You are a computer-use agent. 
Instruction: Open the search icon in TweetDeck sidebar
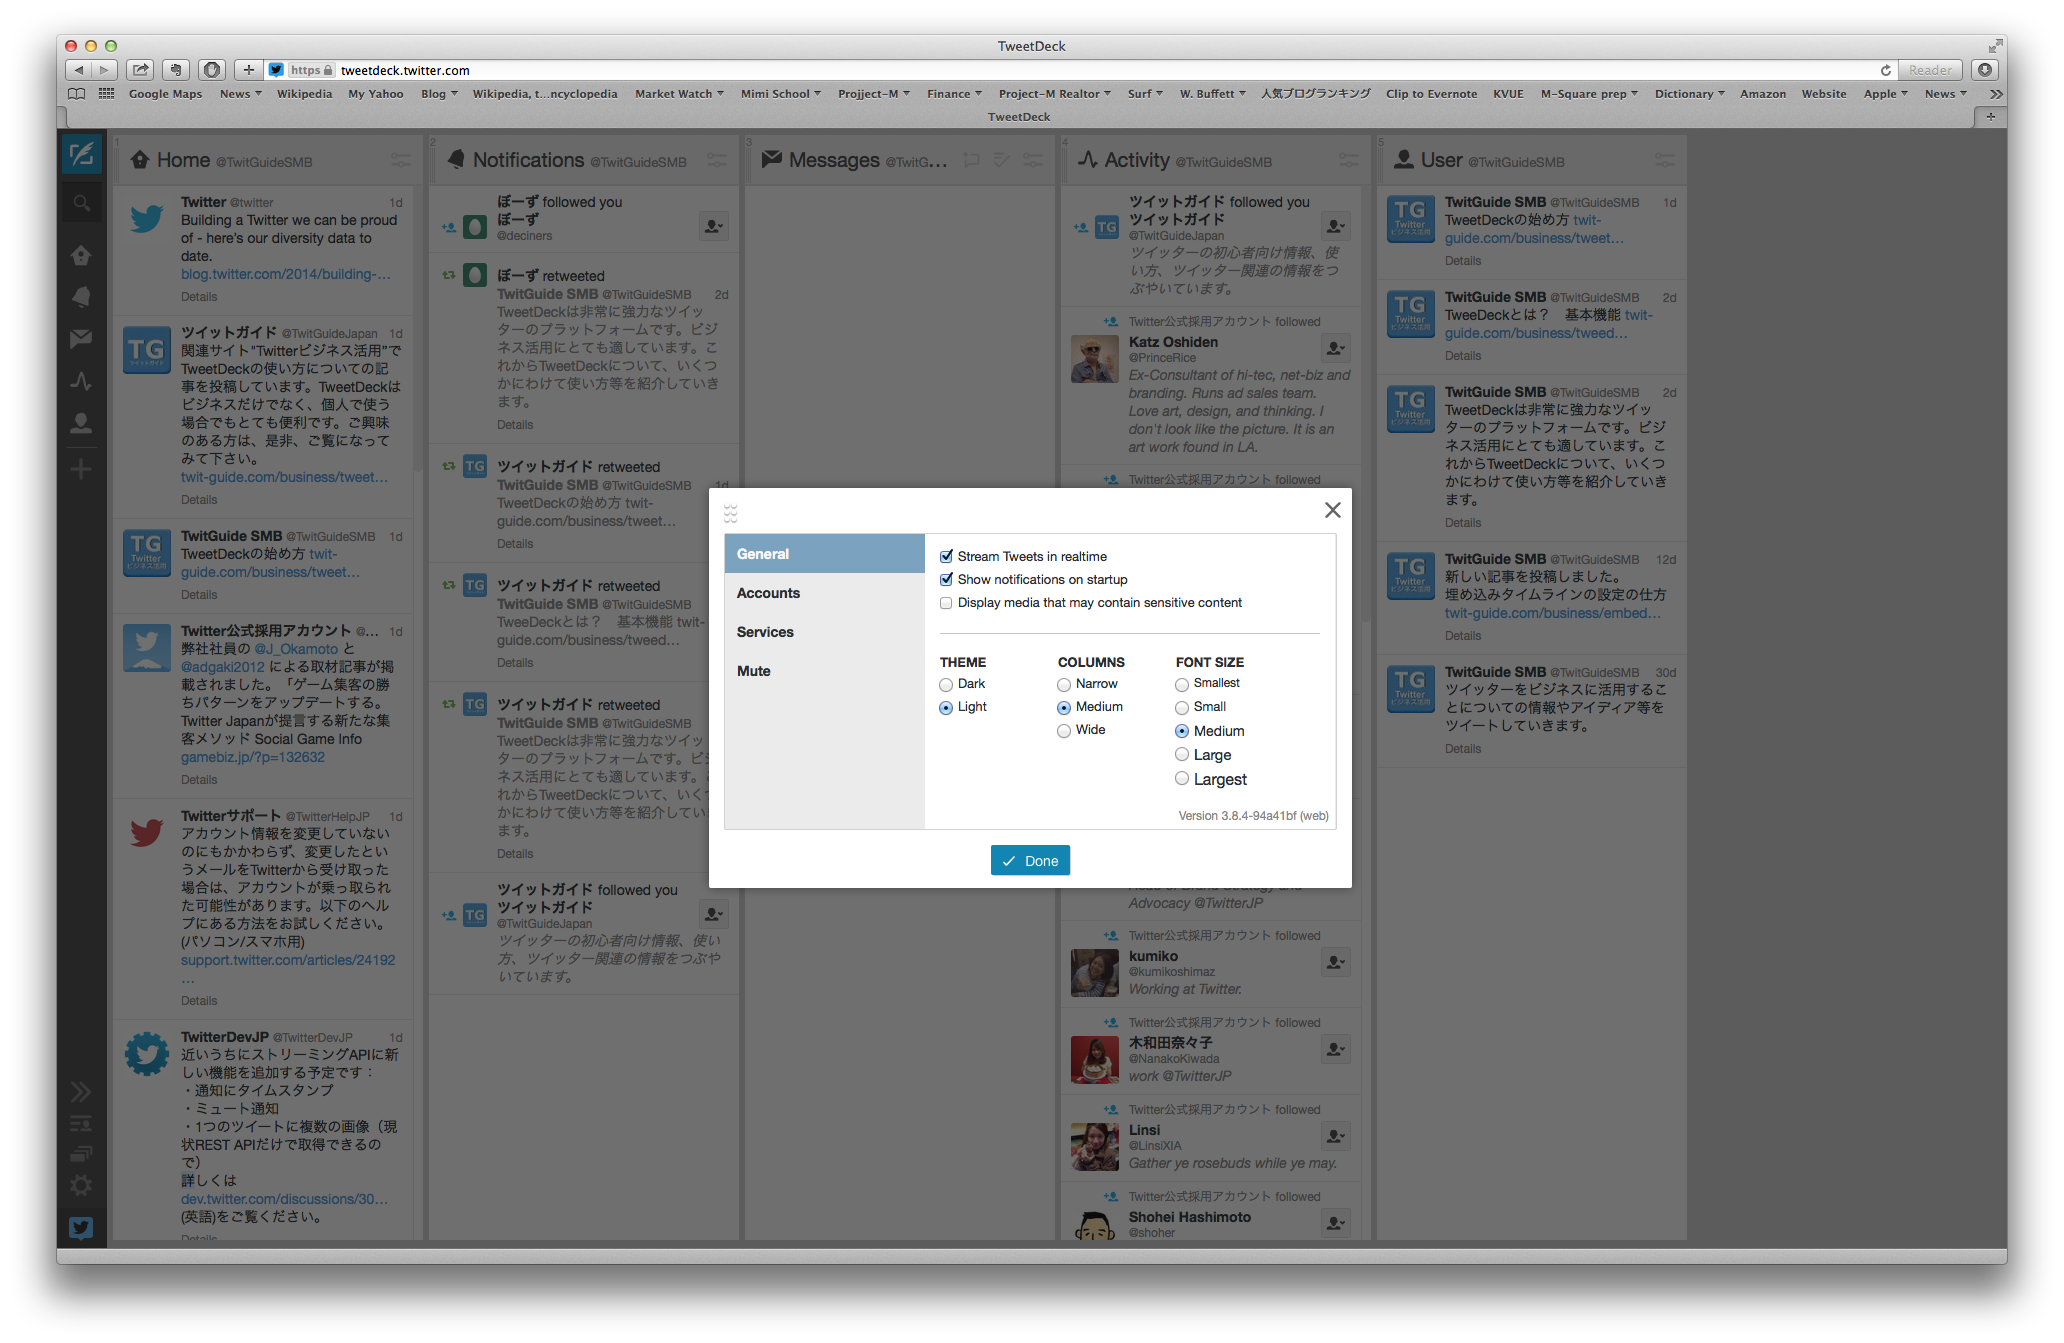click(81, 203)
